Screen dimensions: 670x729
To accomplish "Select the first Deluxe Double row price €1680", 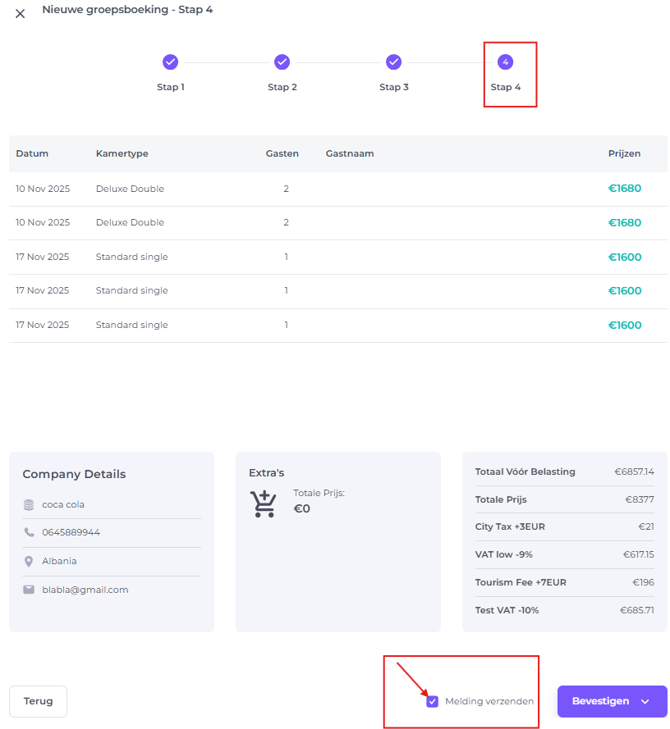I will click(624, 188).
